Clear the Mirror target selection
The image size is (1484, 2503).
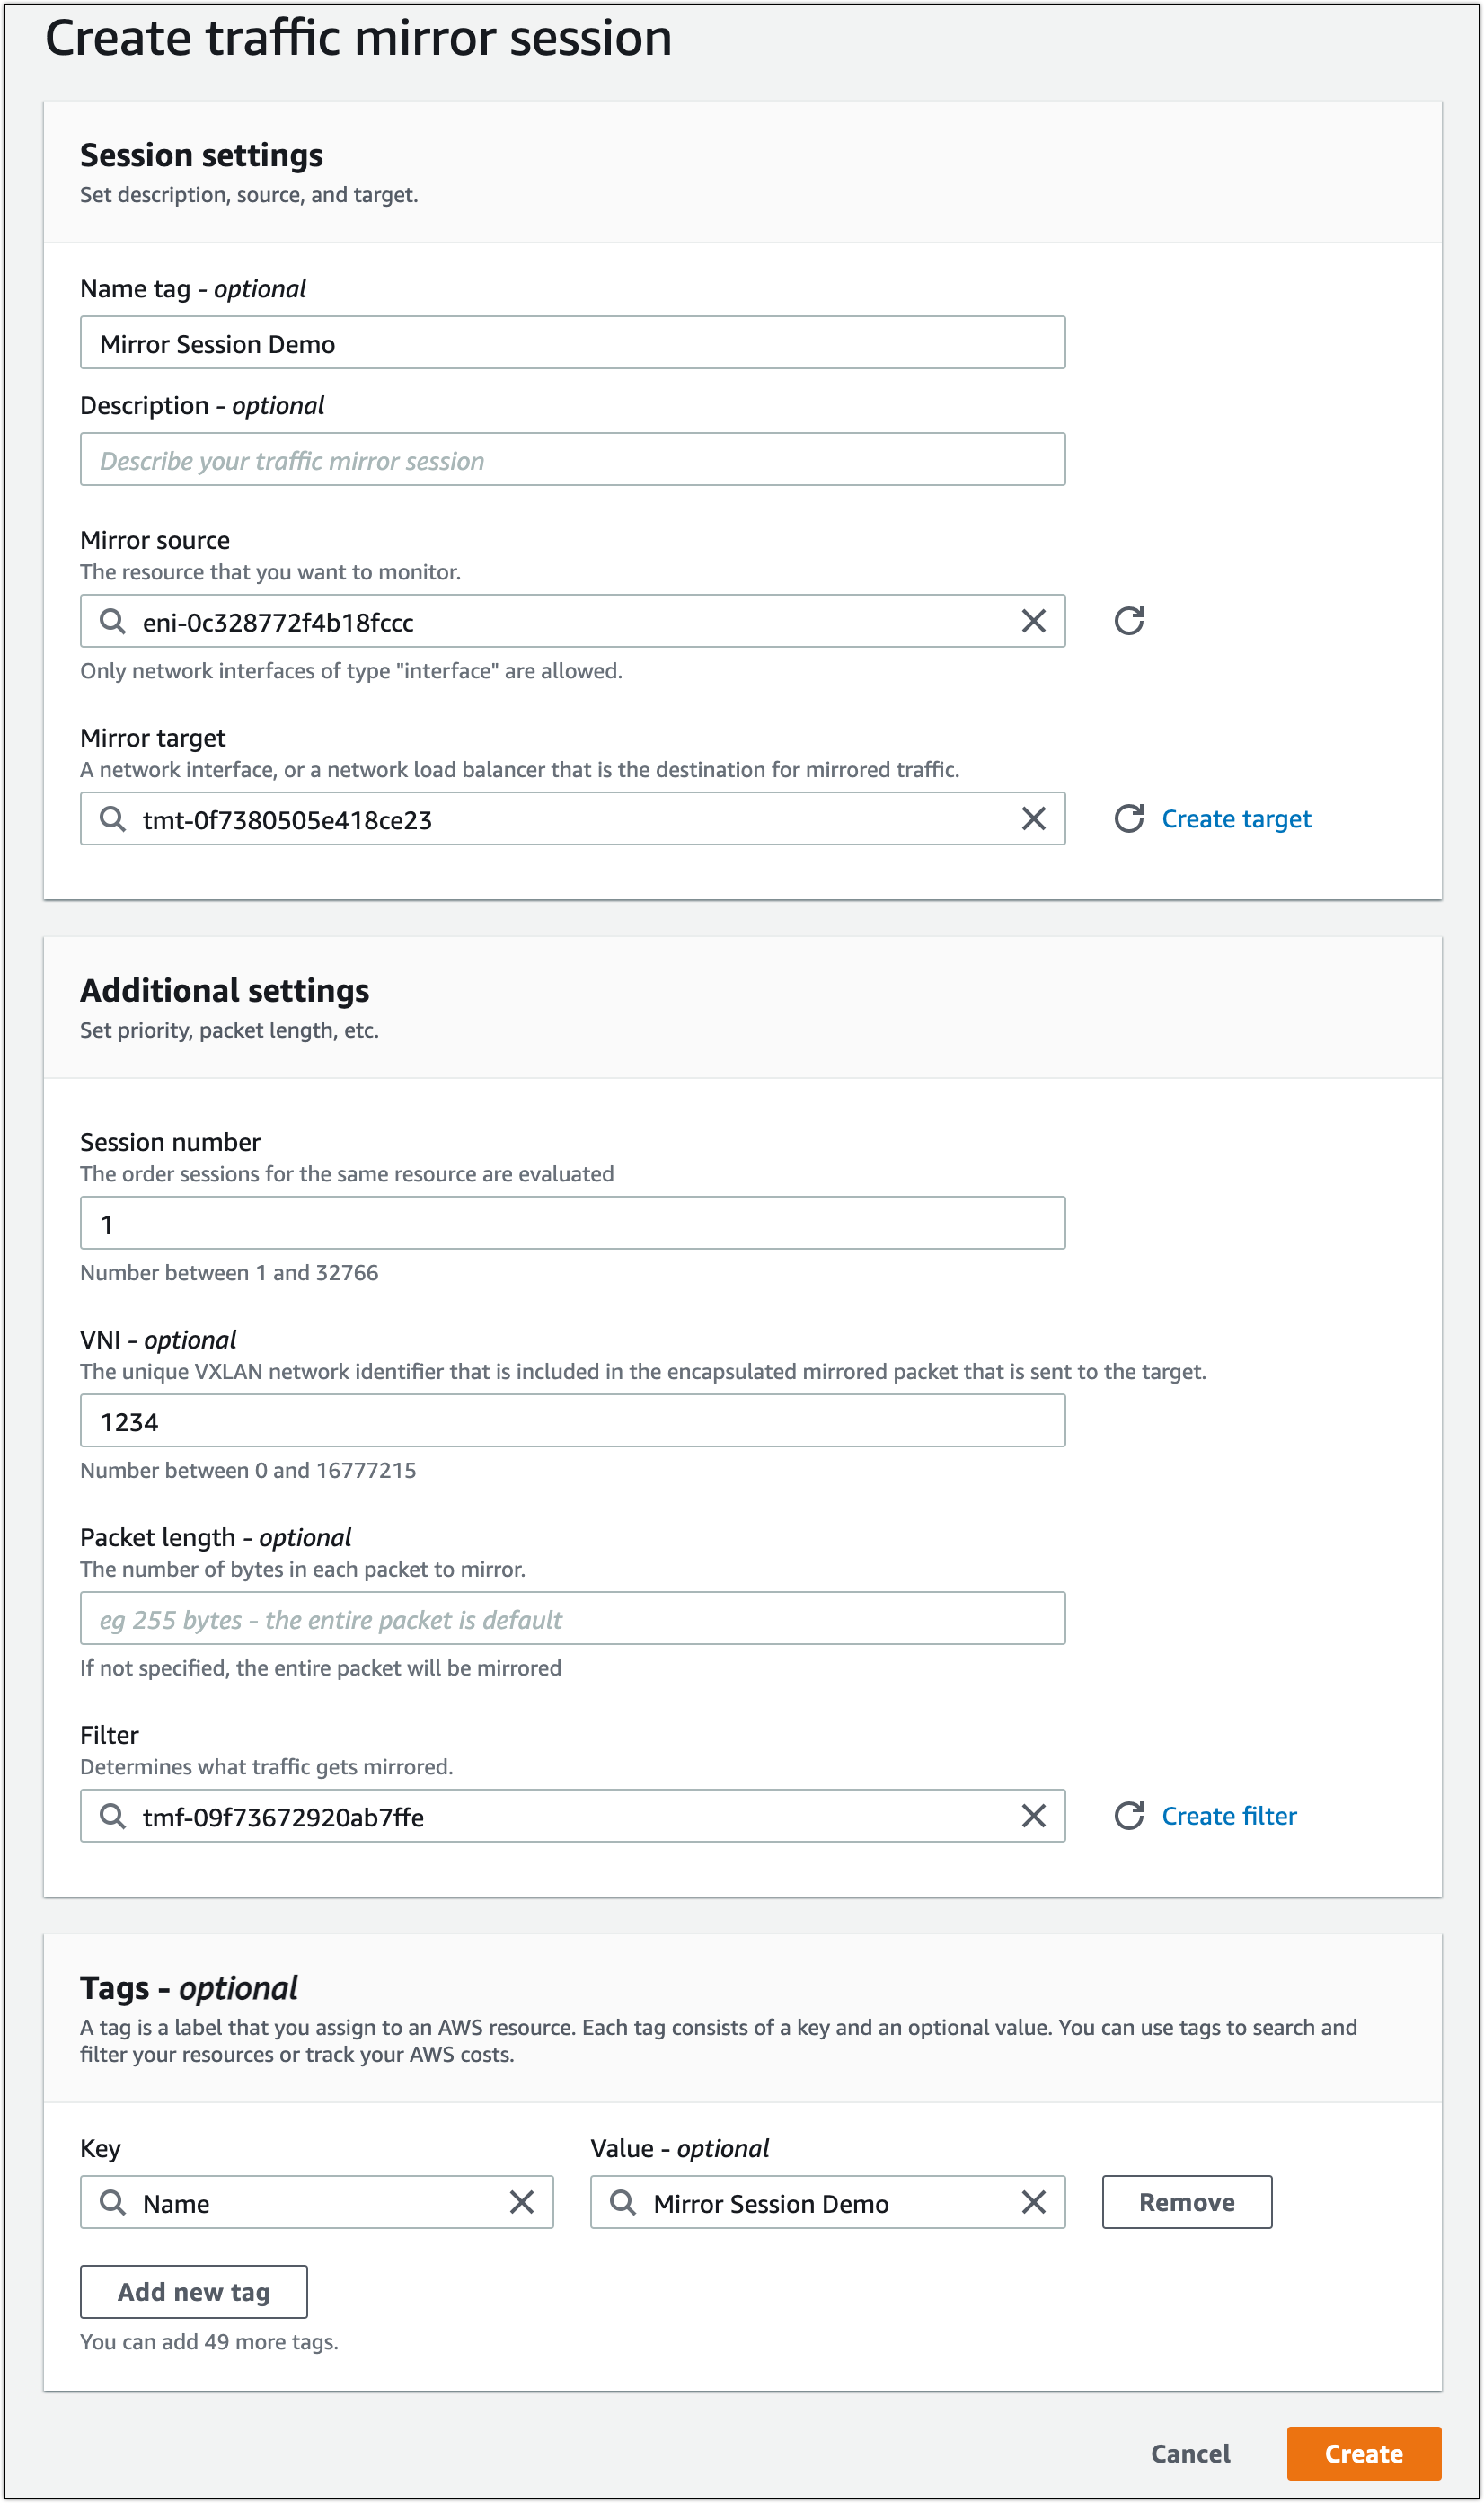[x=1033, y=818]
